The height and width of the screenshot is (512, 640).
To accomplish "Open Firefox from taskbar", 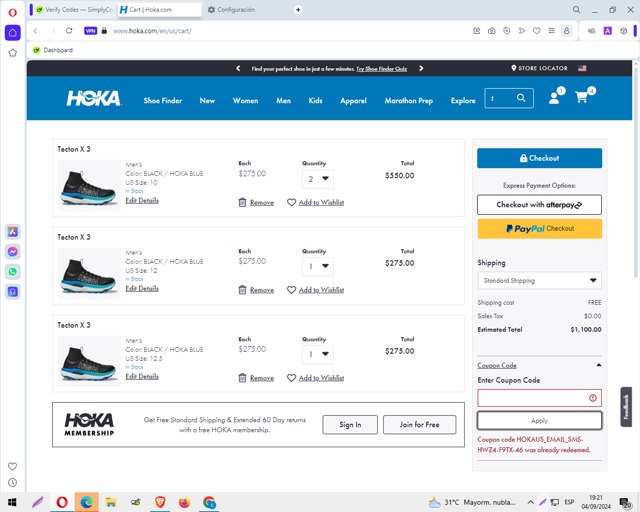I will [x=184, y=502].
